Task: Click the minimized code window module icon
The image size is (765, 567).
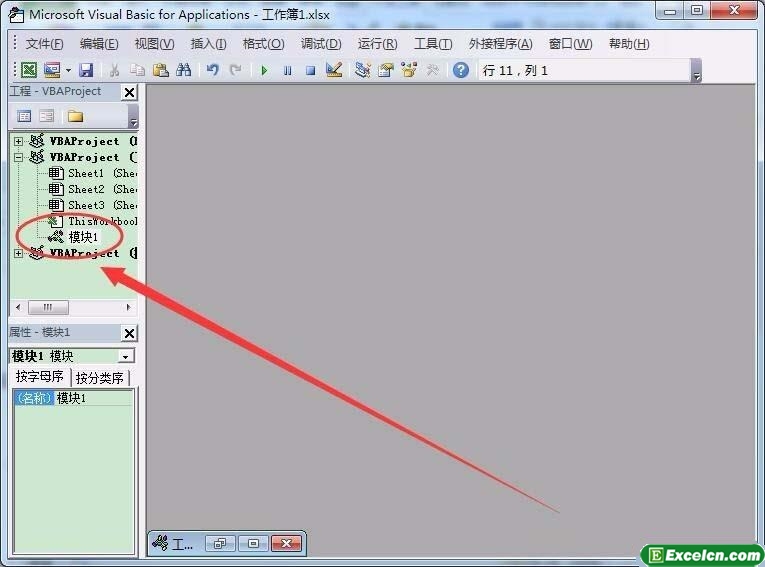Action: (160, 543)
